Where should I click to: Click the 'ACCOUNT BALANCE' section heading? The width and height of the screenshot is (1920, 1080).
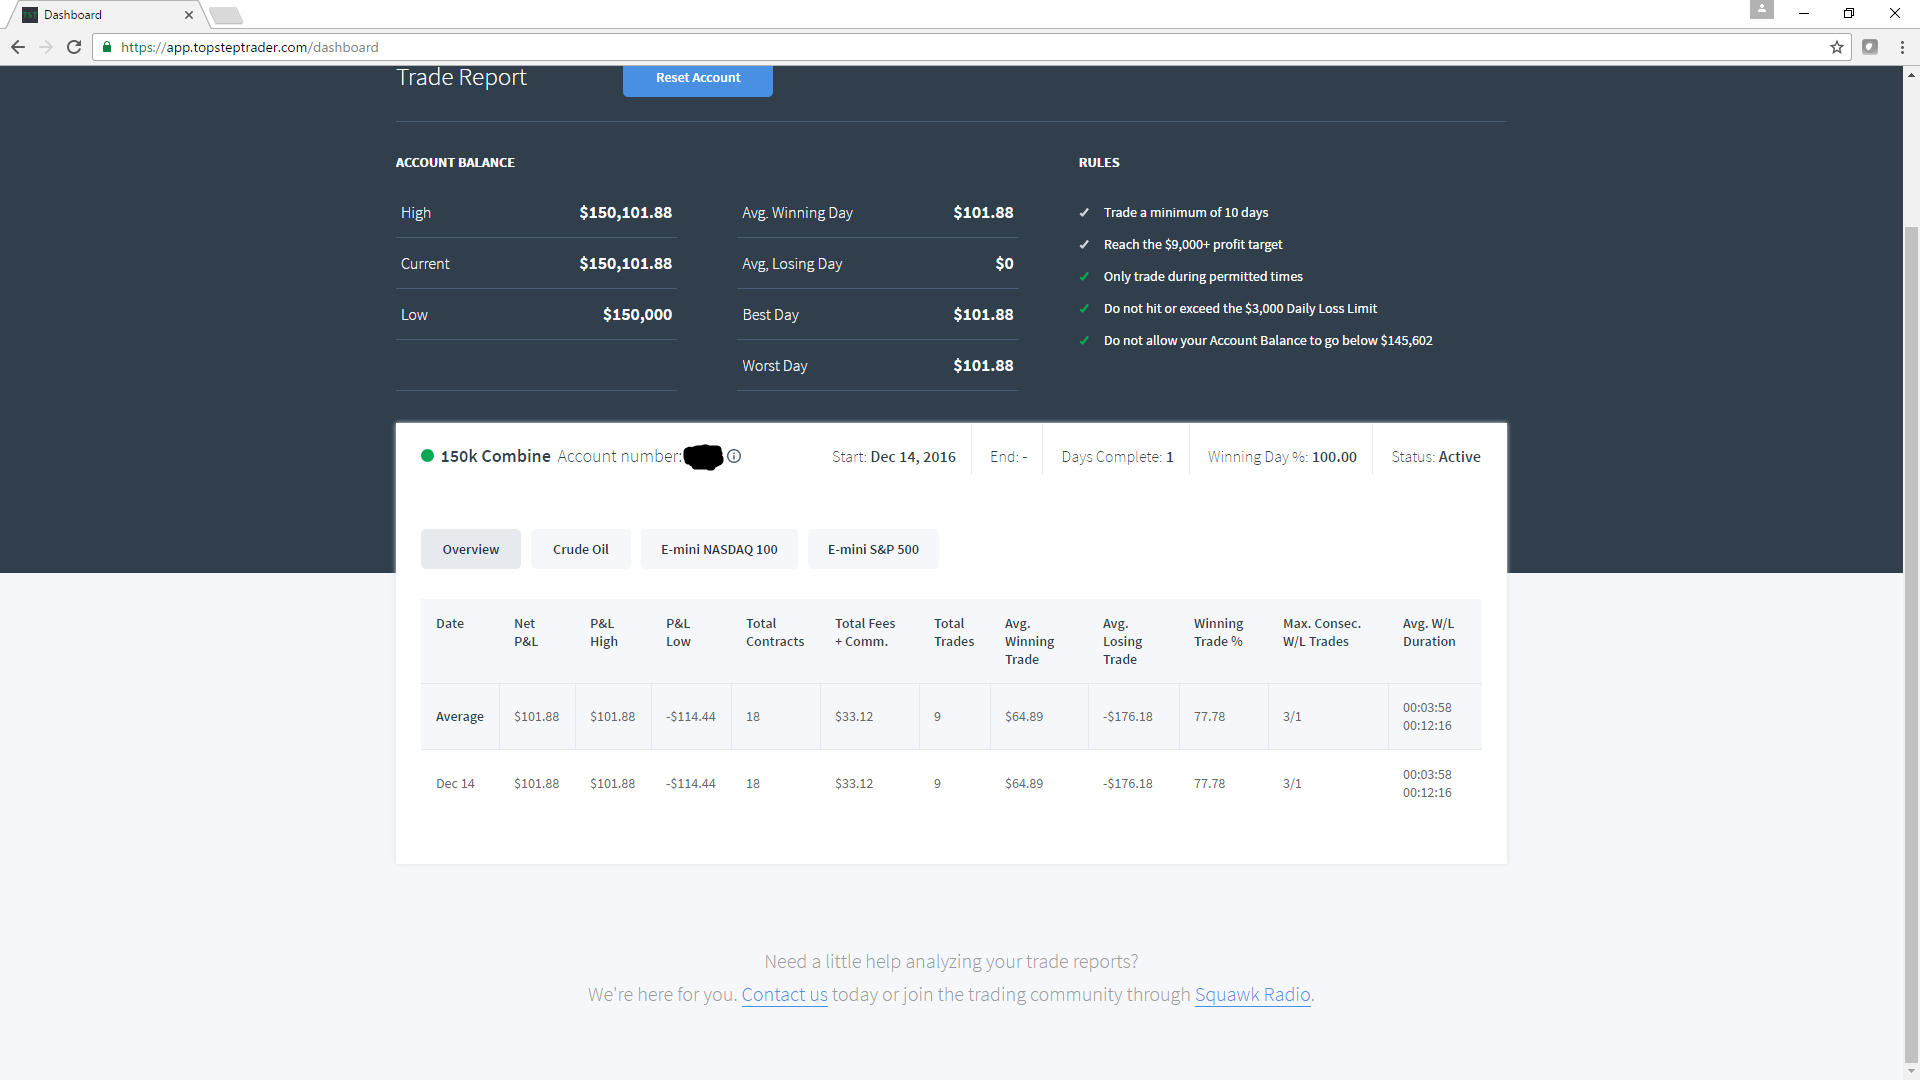coord(455,163)
